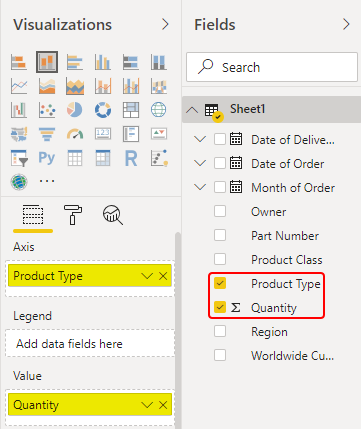This screenshot has width=361, height=429.
Task: Uncheck the Product Type checkbox
Action: (220, 283)
